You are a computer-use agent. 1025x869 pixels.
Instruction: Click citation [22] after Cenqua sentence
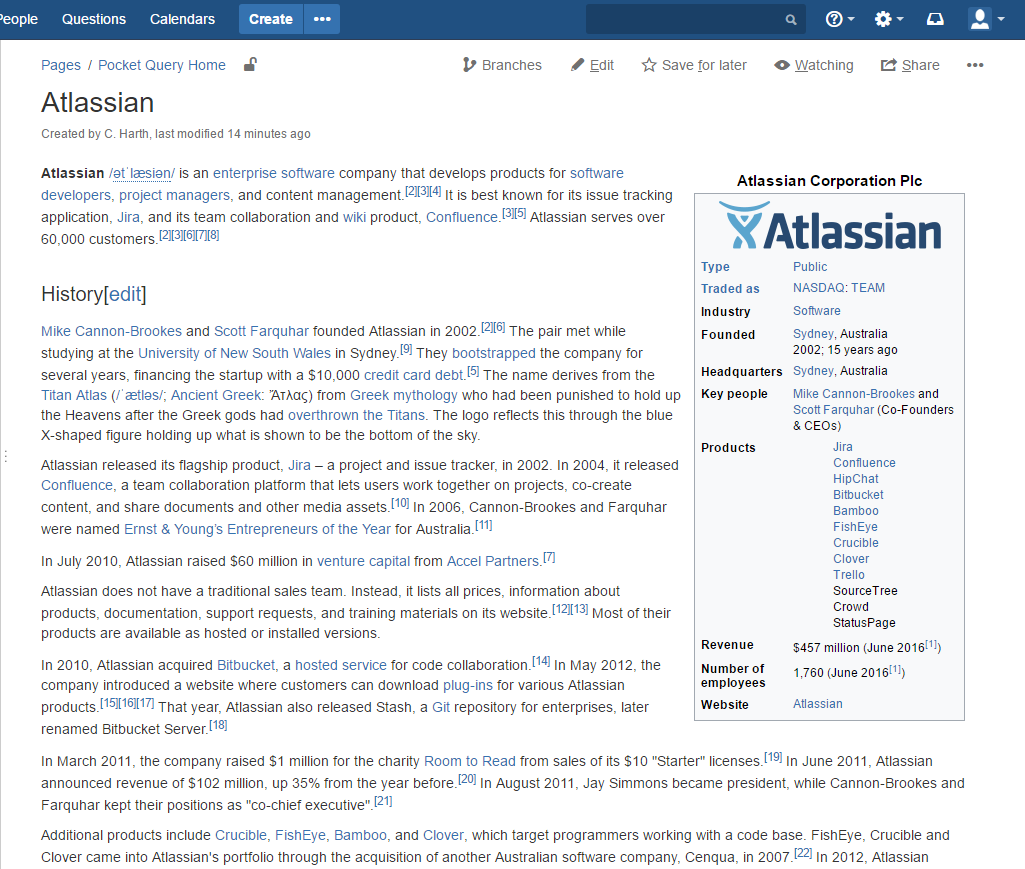pyautogui.click(x=803, y=853)
